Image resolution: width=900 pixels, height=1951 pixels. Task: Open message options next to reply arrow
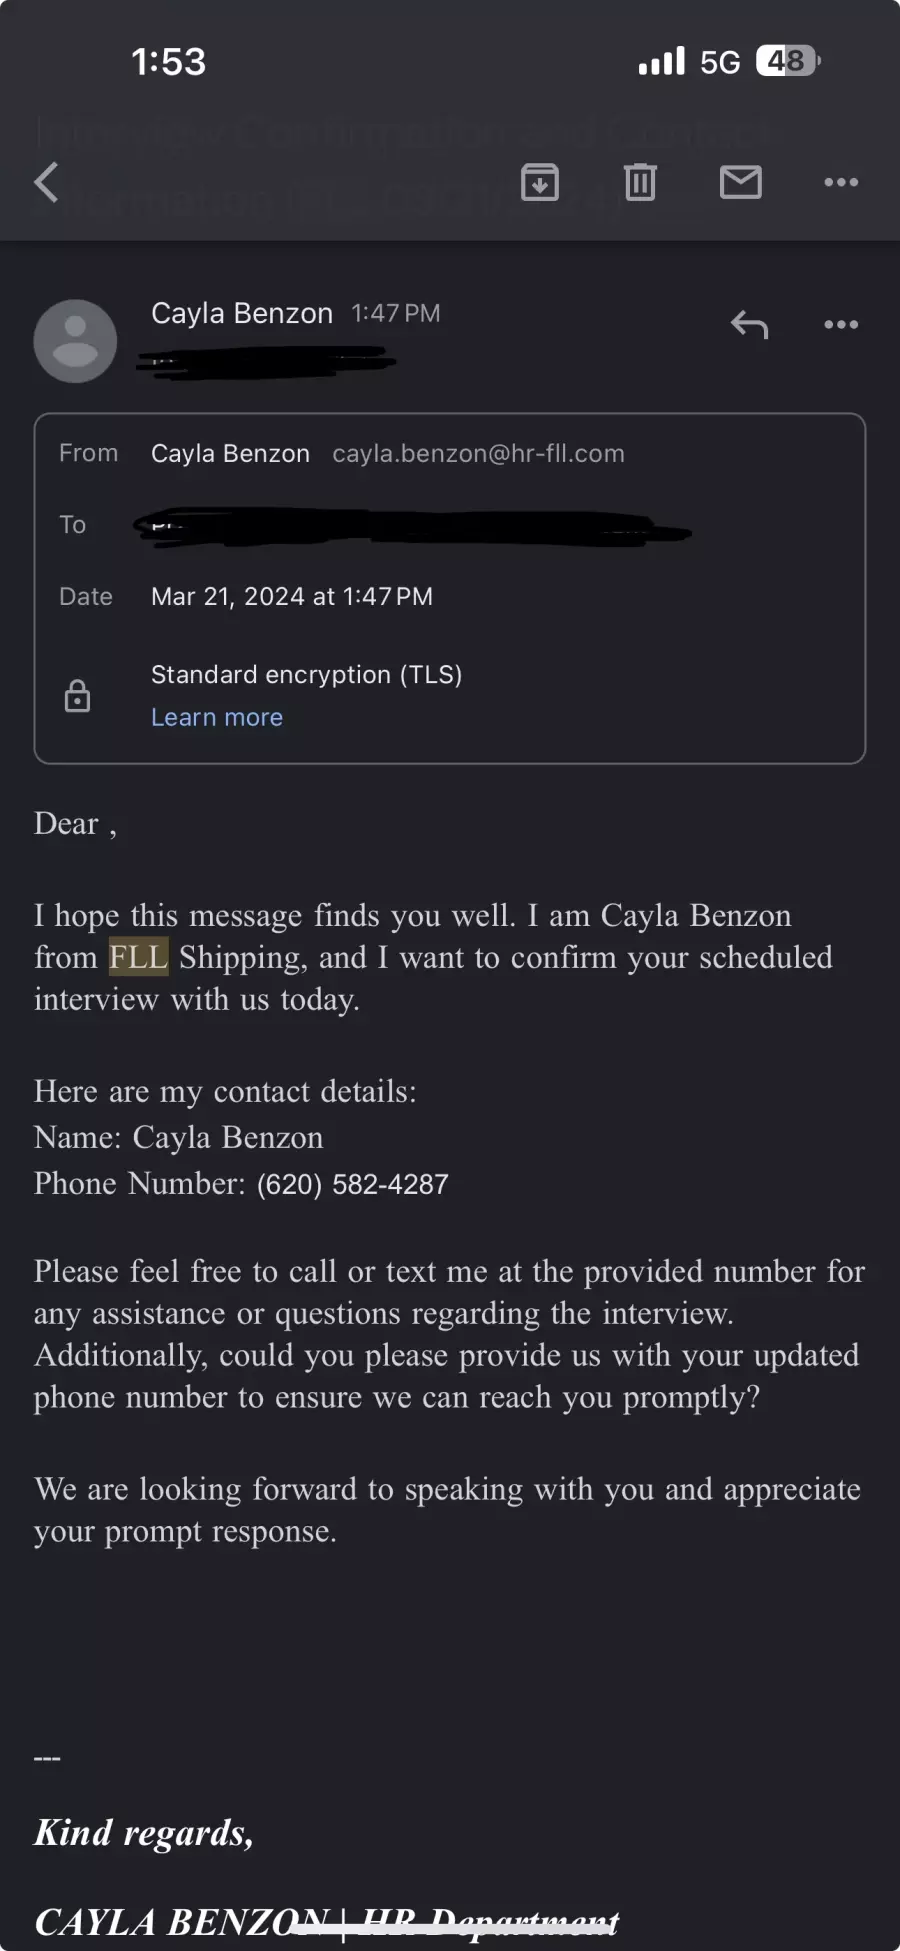coord(841,324)
